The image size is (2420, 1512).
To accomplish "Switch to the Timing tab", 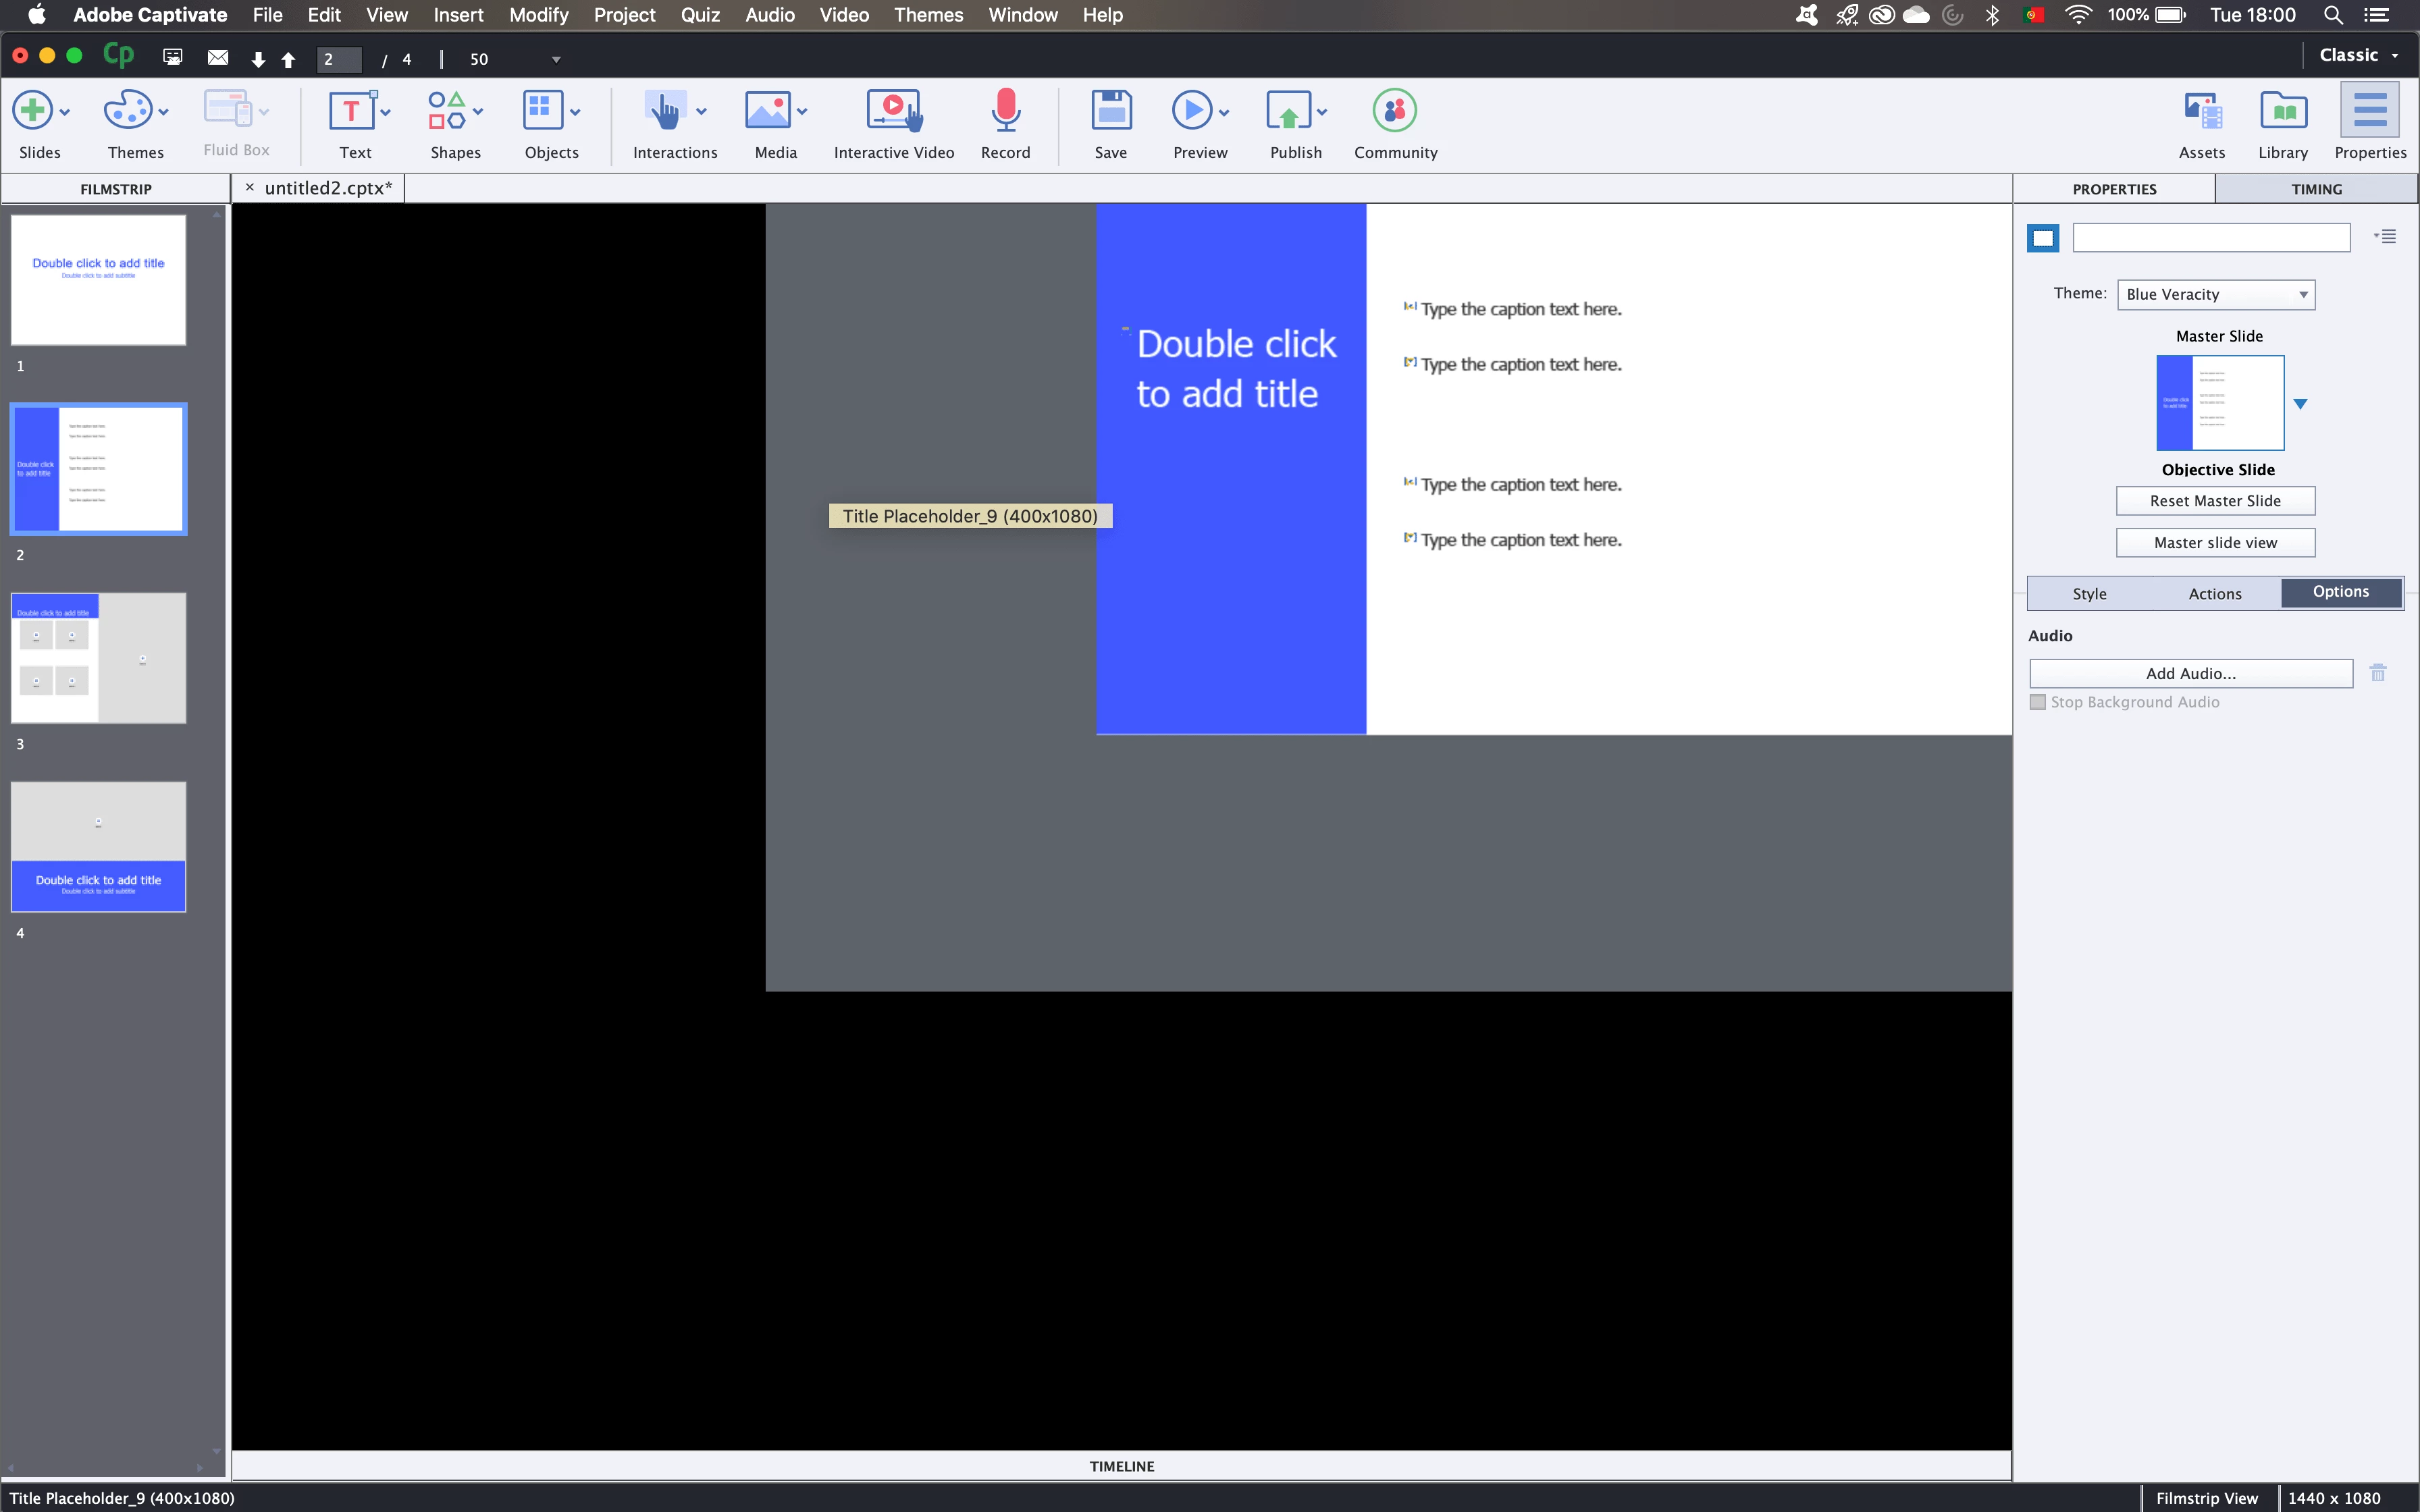I will click(2315, 189).
